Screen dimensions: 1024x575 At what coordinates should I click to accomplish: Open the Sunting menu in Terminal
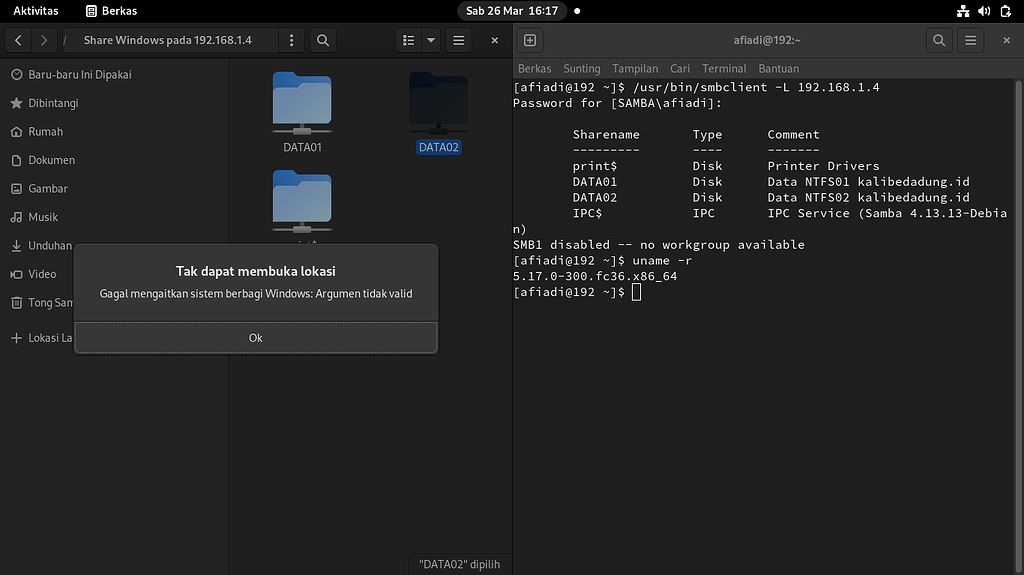pos(581,69)
